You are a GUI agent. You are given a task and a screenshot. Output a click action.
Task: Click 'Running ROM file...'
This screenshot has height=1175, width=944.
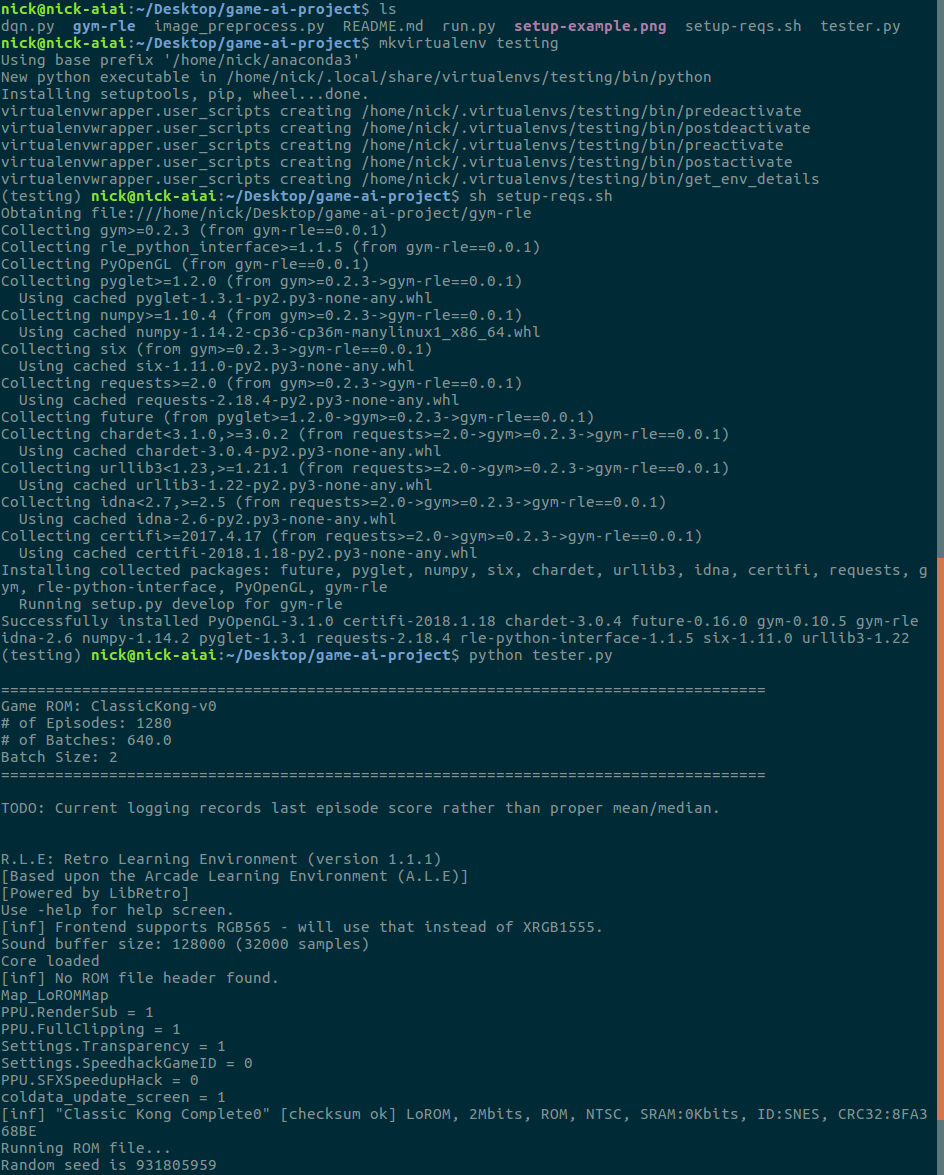click(x=86, y=1148)
